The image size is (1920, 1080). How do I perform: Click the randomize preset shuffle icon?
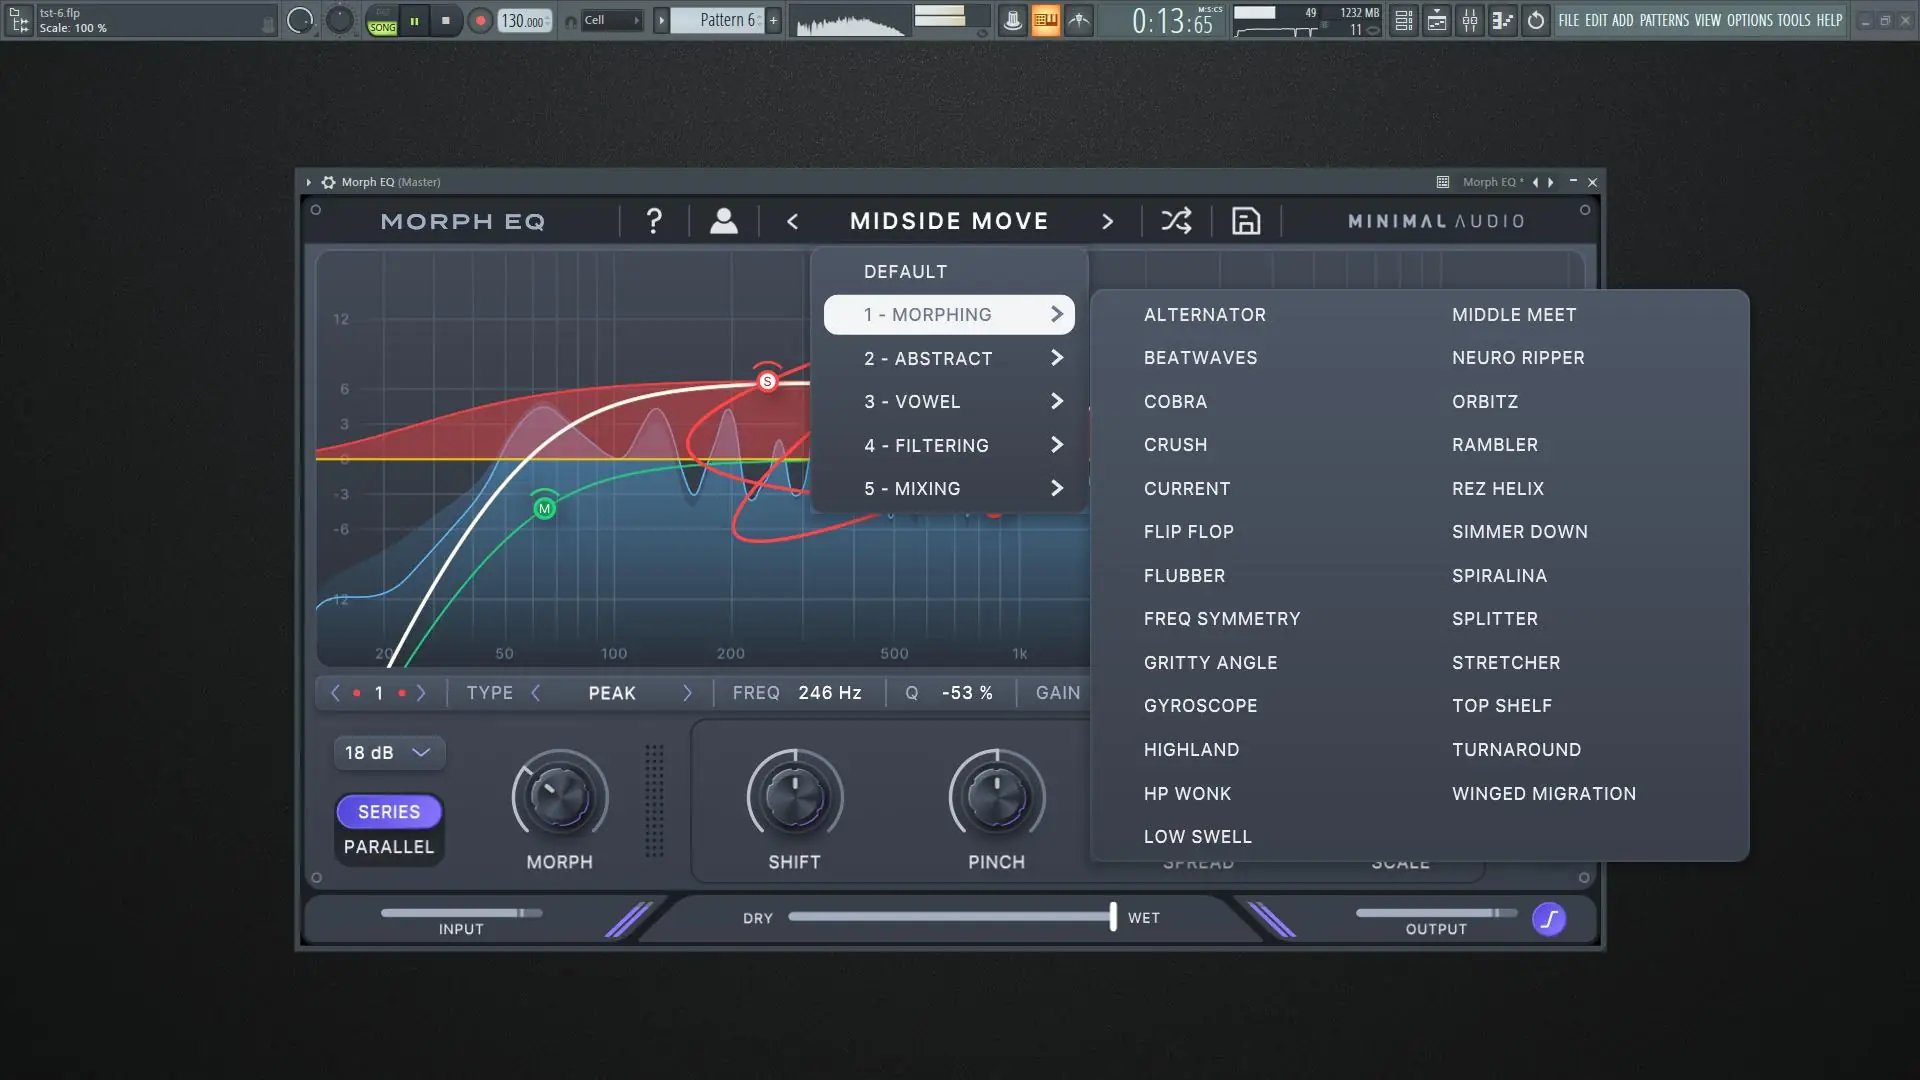(1176, 221)
